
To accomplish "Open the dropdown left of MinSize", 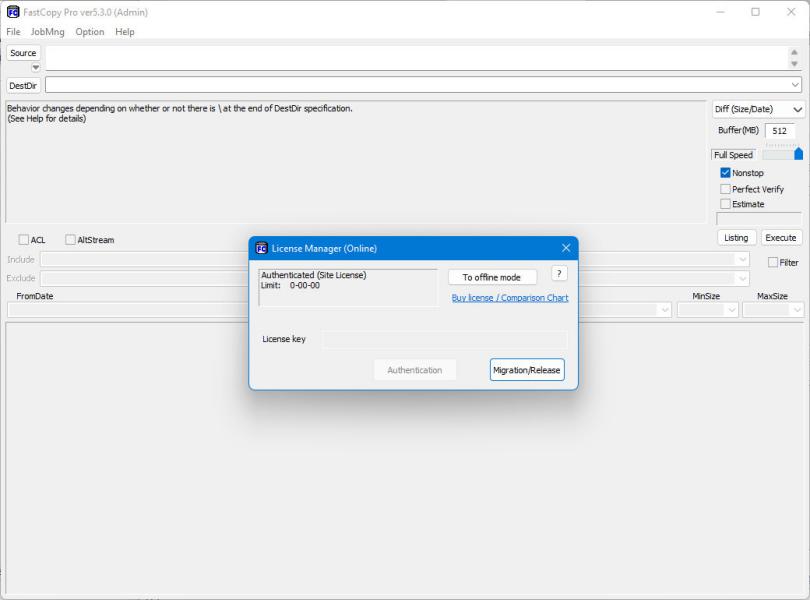I will [664, 310].
